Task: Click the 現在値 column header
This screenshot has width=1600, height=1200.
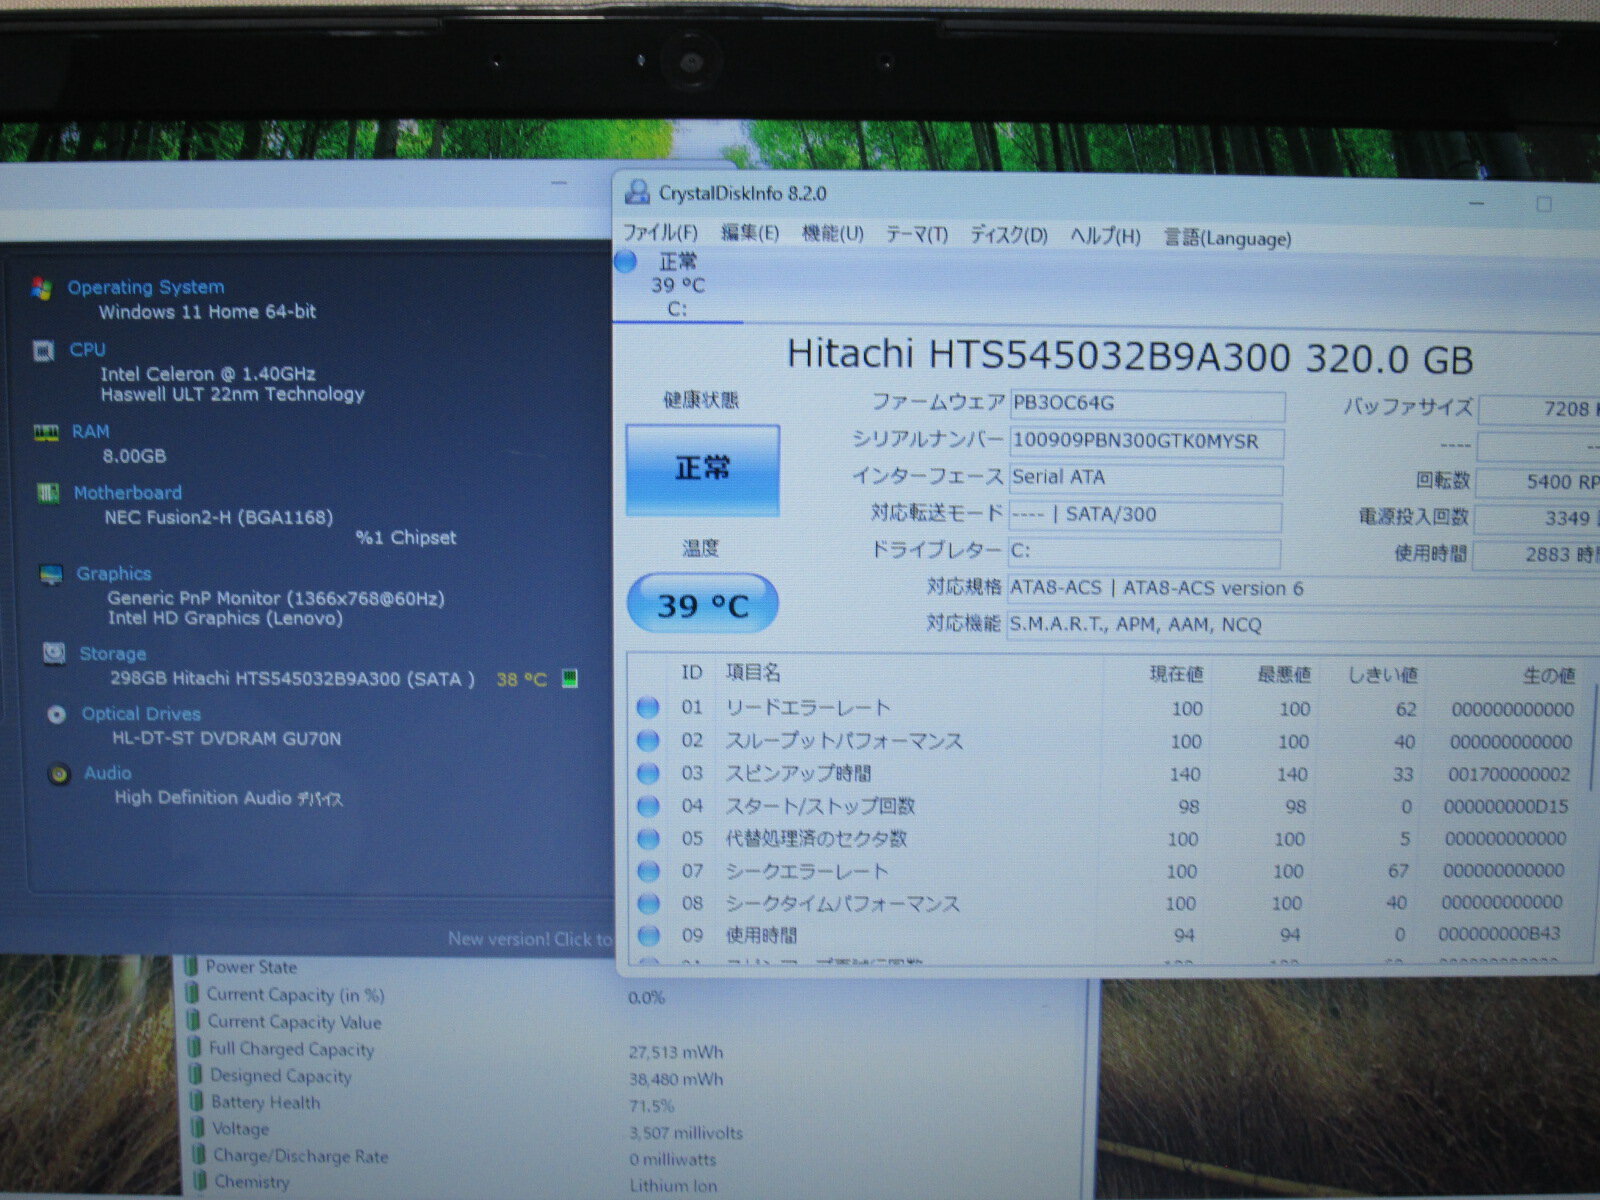Action: (x=1176, y=675)
